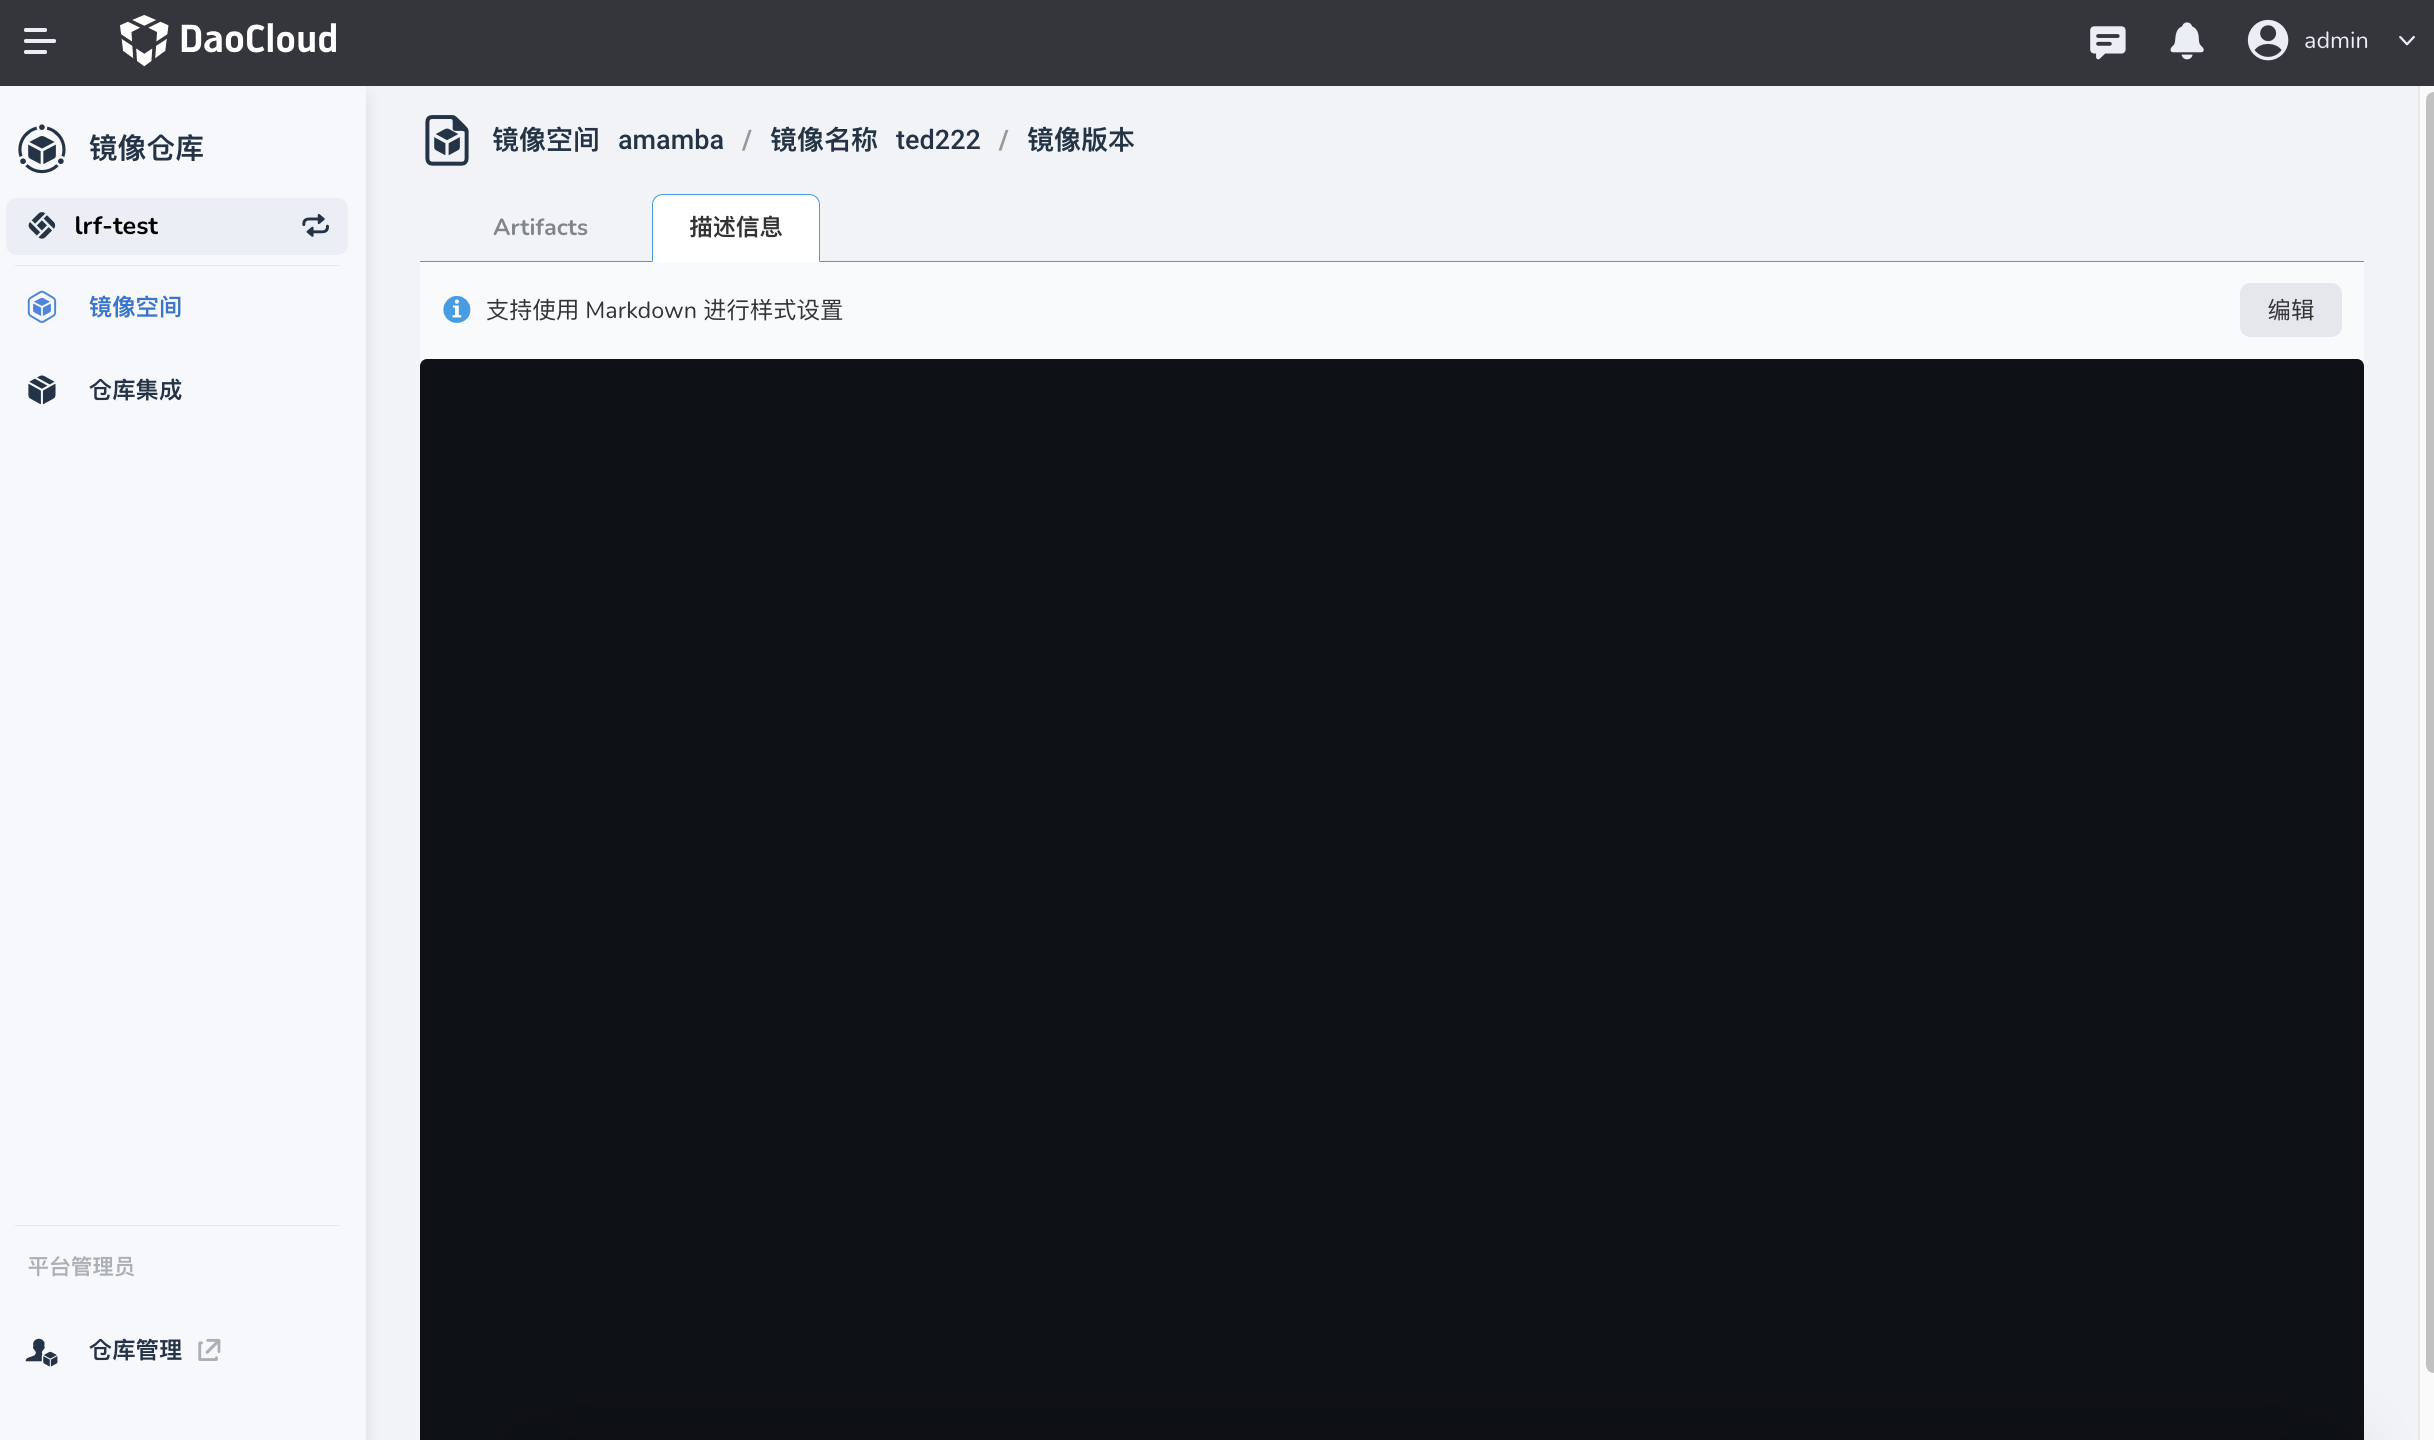Open the notifications bell

click(2187, 41)
